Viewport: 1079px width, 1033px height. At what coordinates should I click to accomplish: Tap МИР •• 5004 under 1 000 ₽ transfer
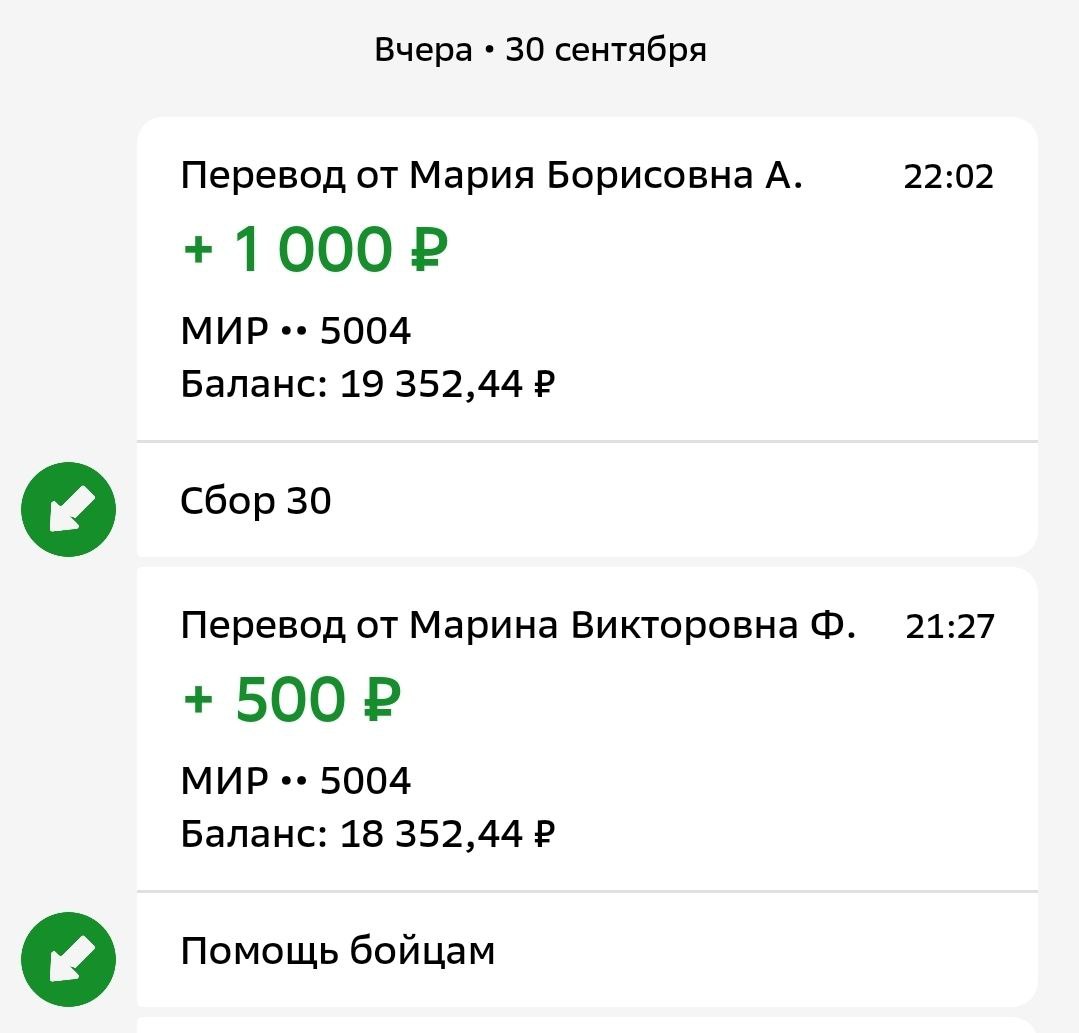296,331
